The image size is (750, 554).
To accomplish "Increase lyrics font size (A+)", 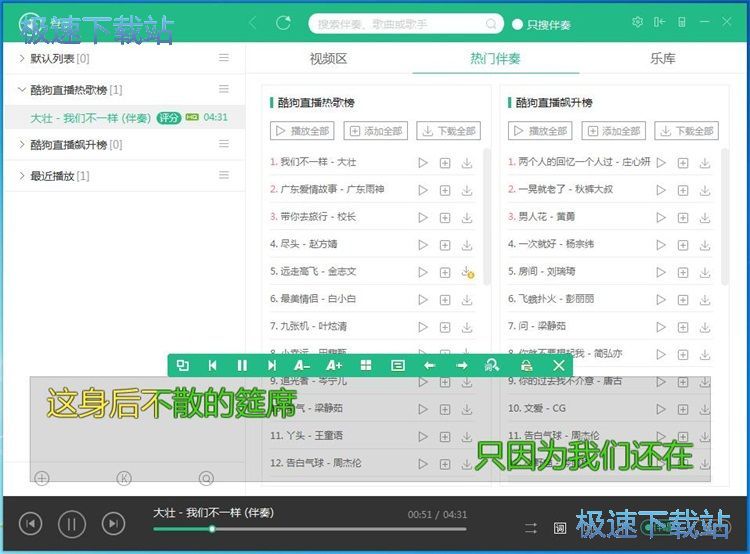I will pos(334,366).
